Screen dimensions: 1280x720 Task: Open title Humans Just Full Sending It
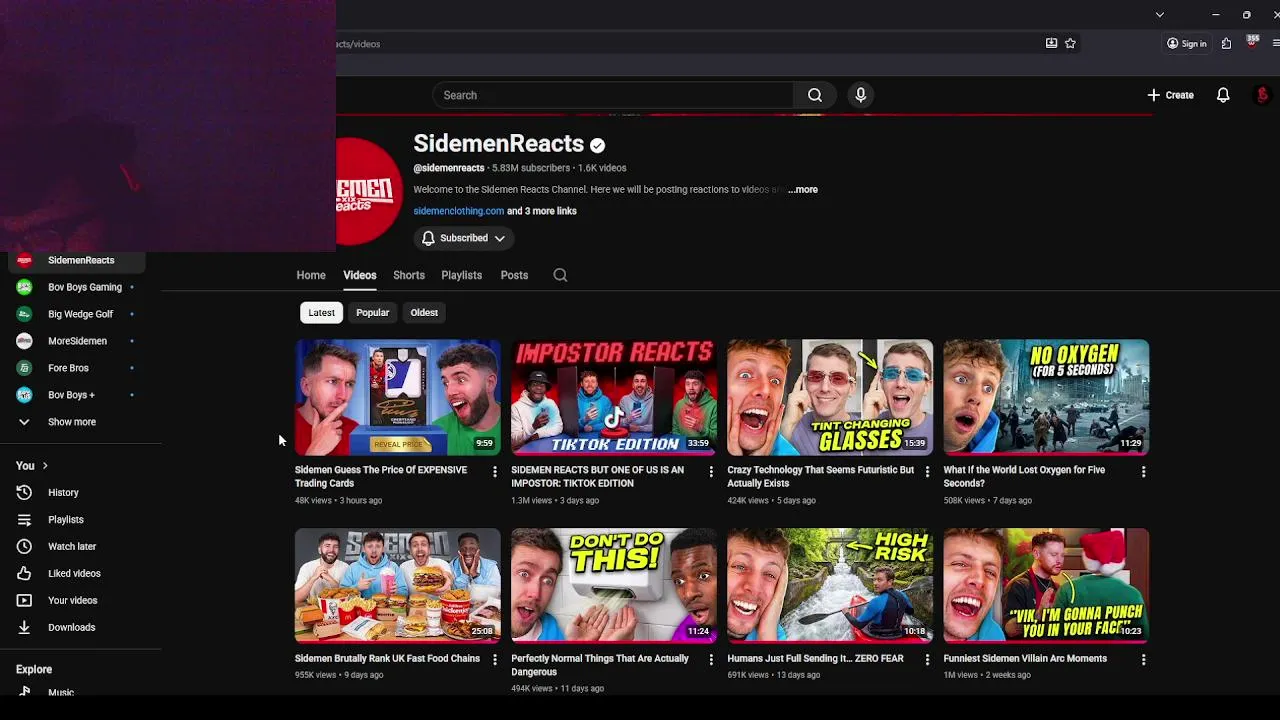pyautogui.click(x=815, y=658)
